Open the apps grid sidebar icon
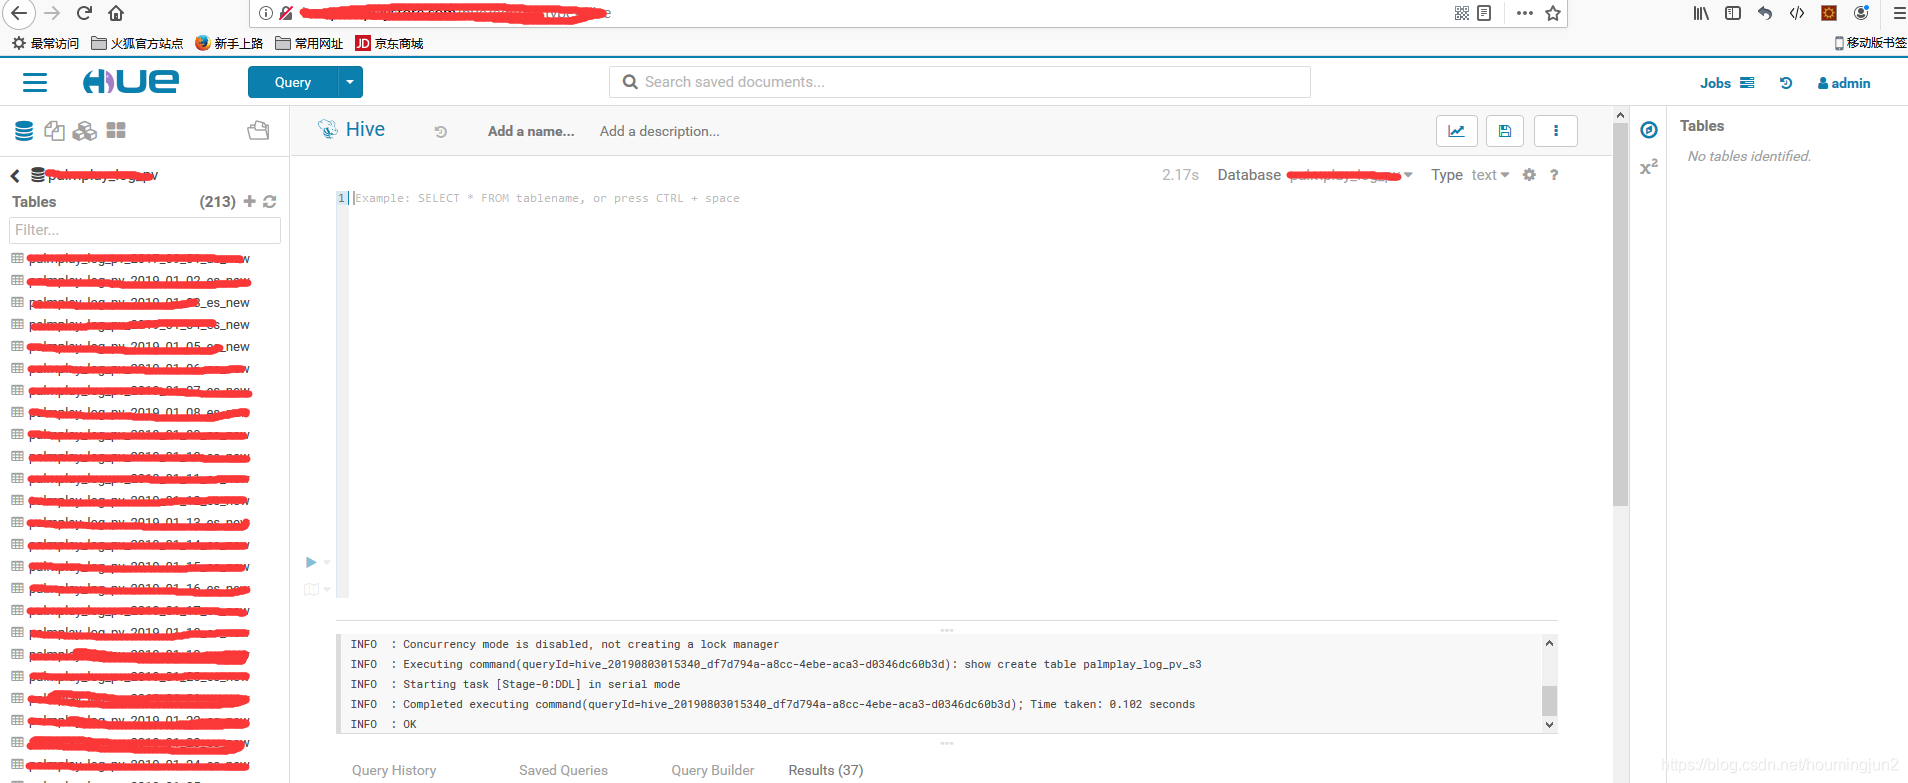This screenshot has height=783, width=1908. (116, 131)
